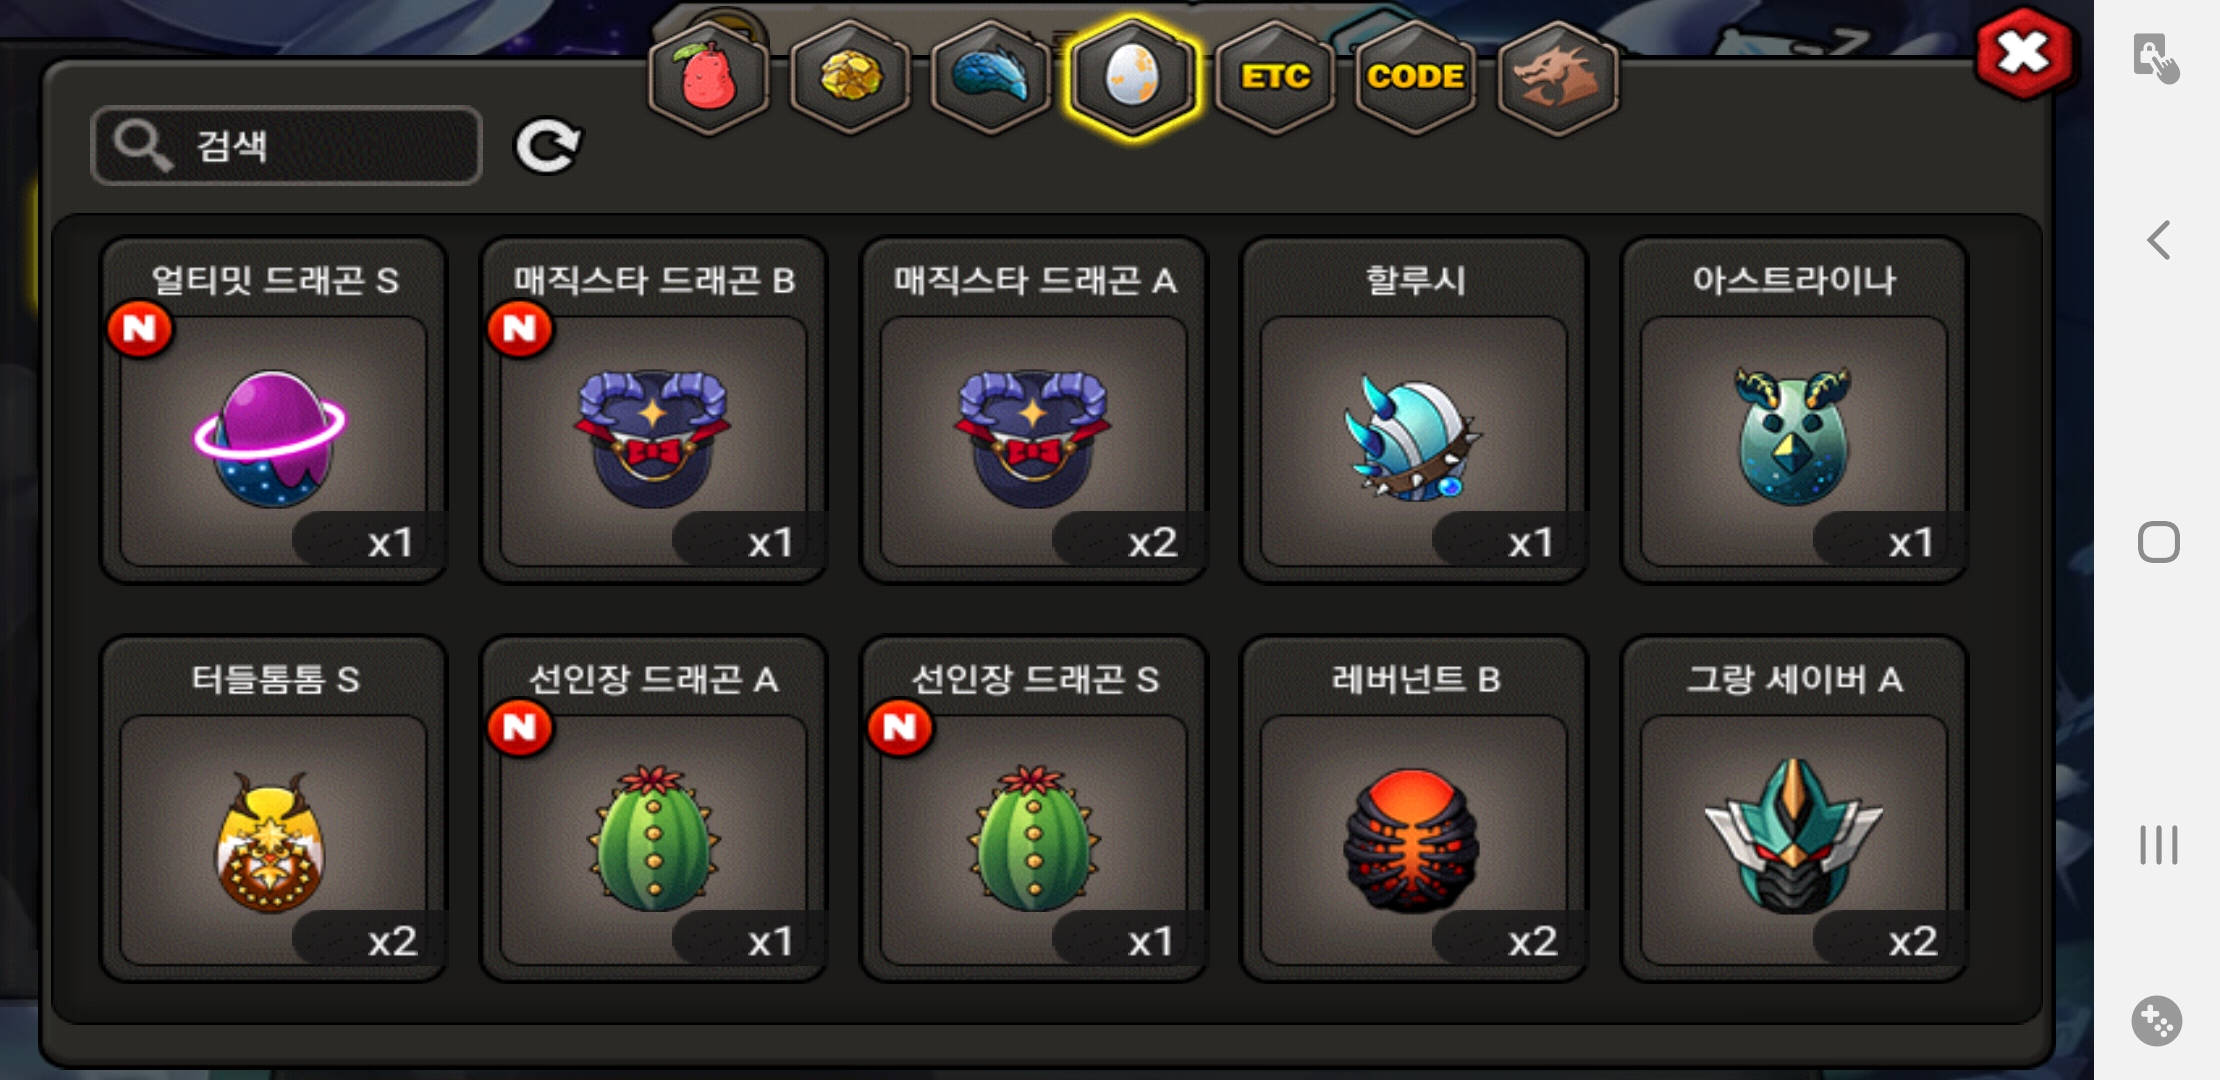Open the blue dragon scale tab
The width and height of the screenshot is (2220, 1080).
click(x=991, y=78)
